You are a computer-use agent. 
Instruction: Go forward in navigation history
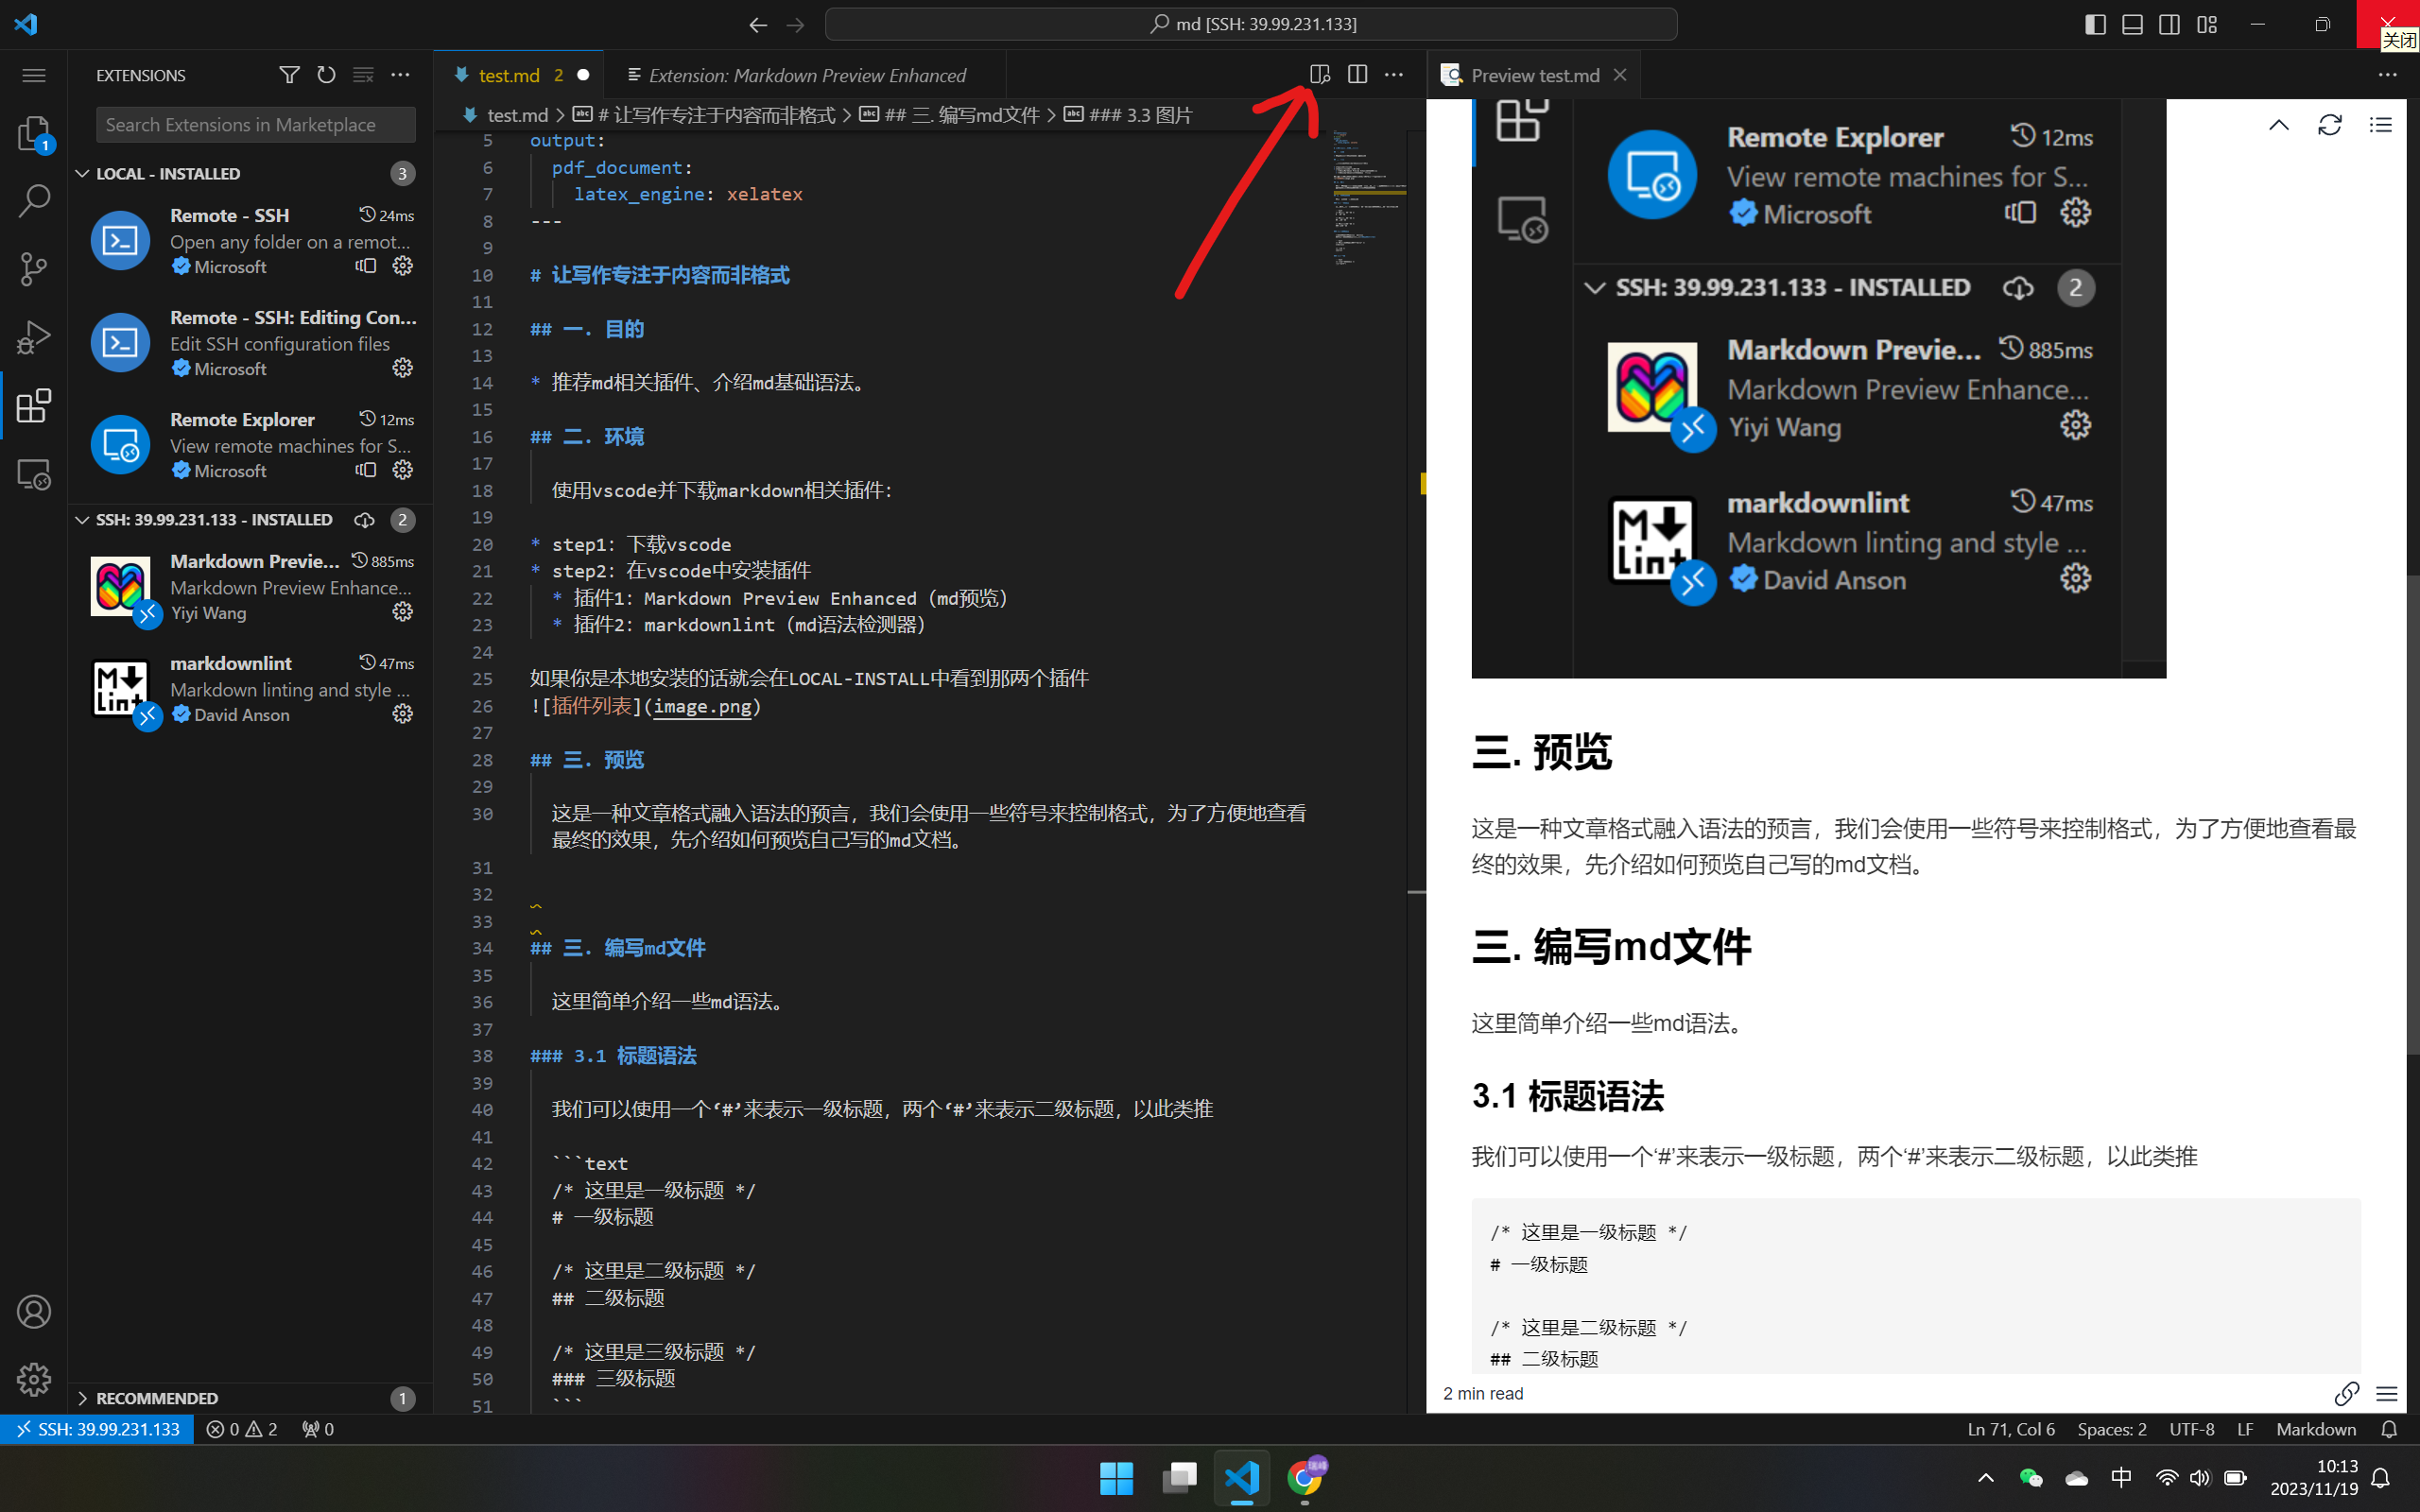[x=796, y=24]
